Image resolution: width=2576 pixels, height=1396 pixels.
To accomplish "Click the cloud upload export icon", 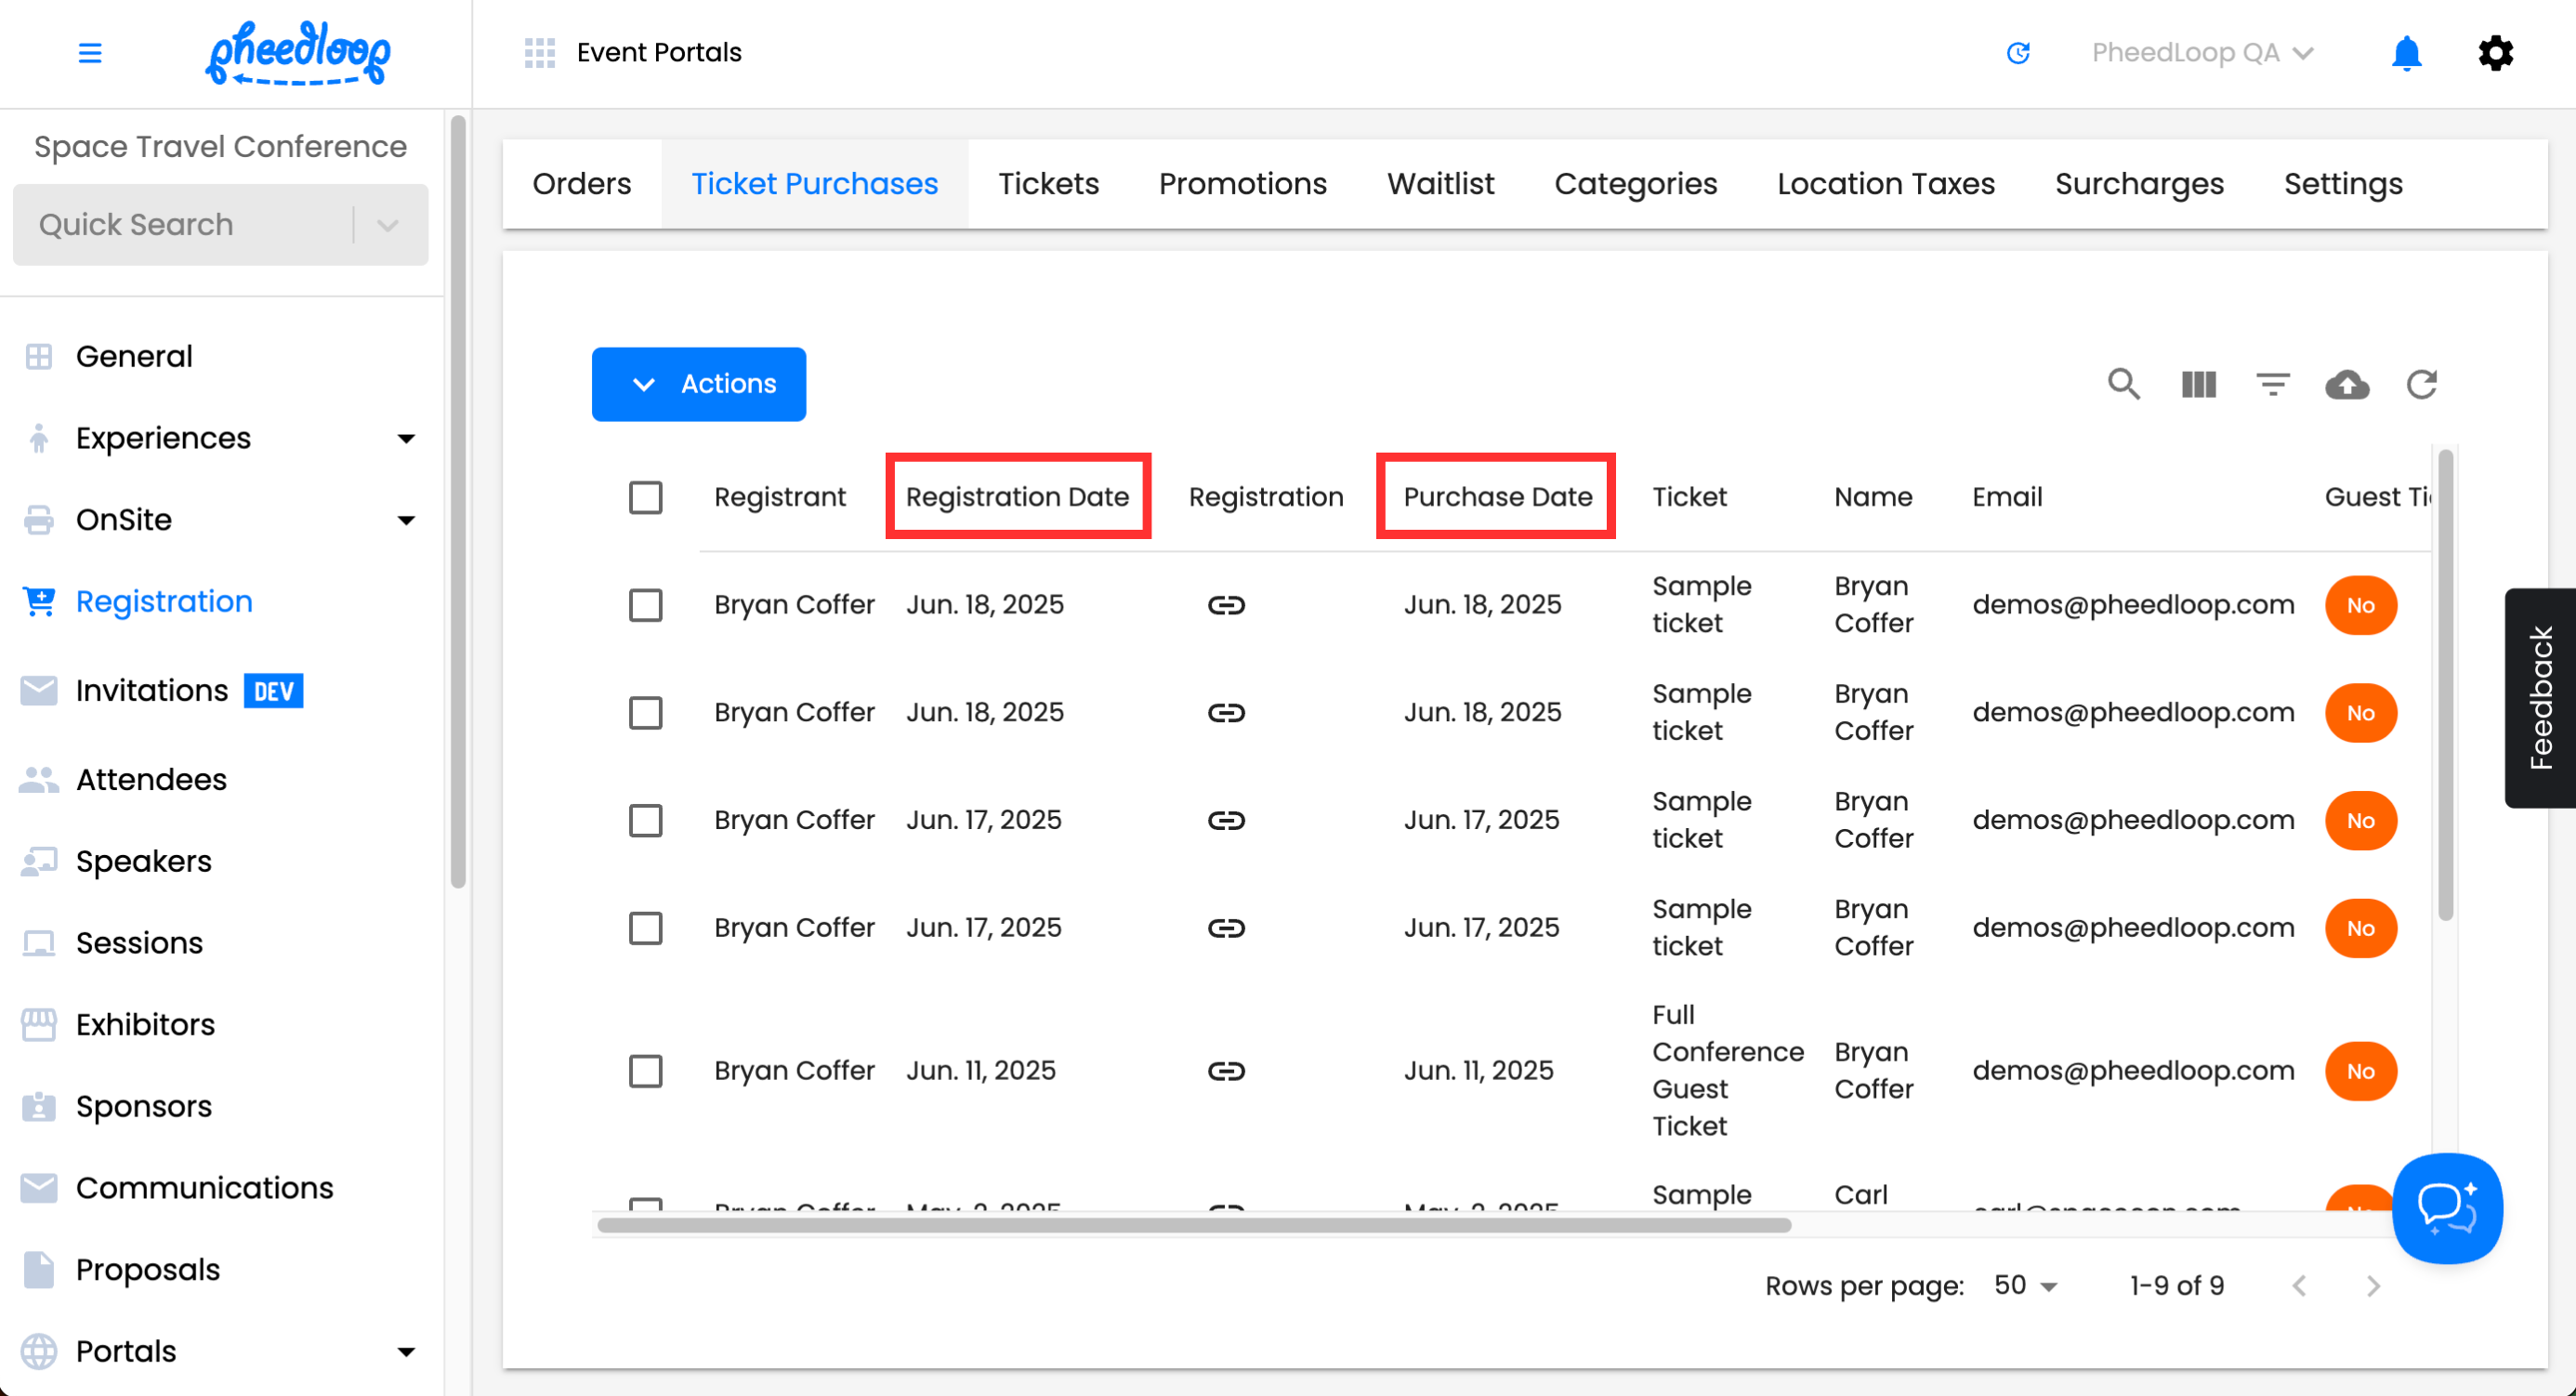I will (2346, 384).
